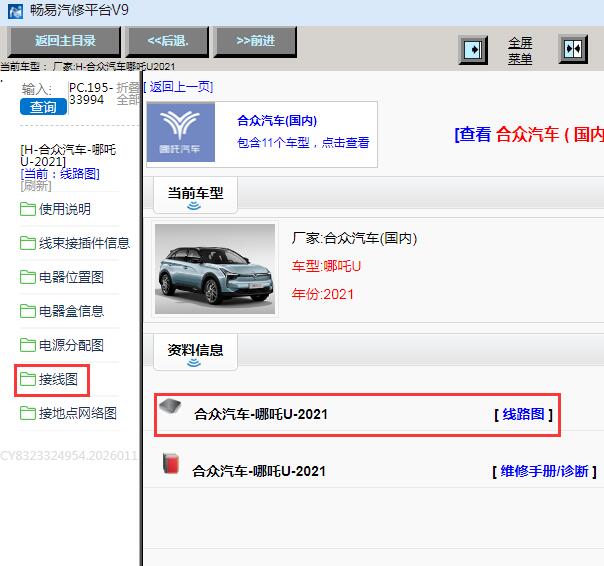Select the 电器盒信息 tree item

(x=71, y=311)
